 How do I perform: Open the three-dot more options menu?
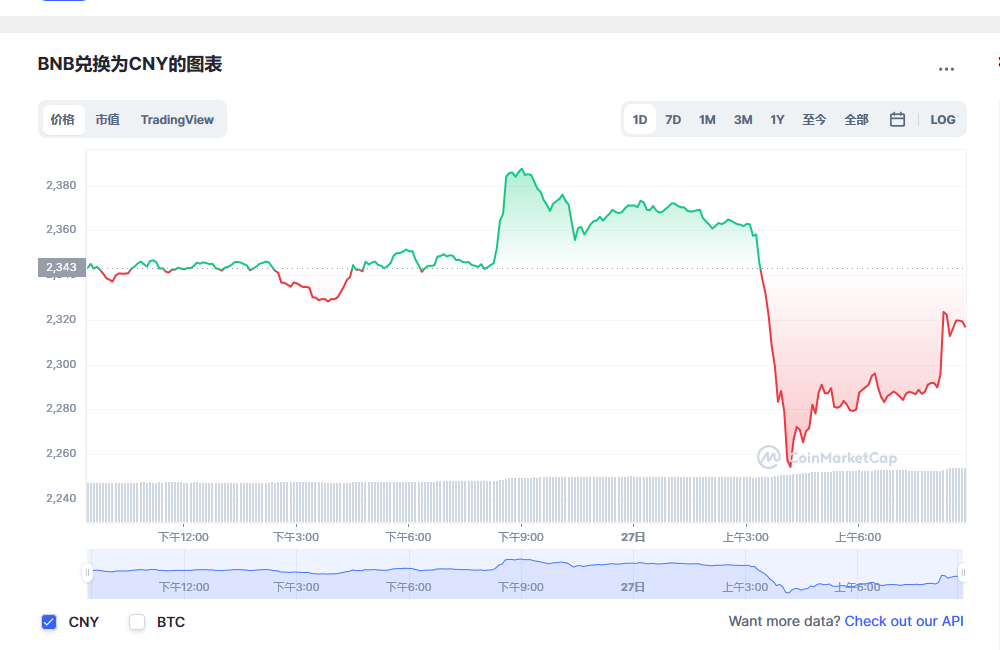click(x=946, y=69)
